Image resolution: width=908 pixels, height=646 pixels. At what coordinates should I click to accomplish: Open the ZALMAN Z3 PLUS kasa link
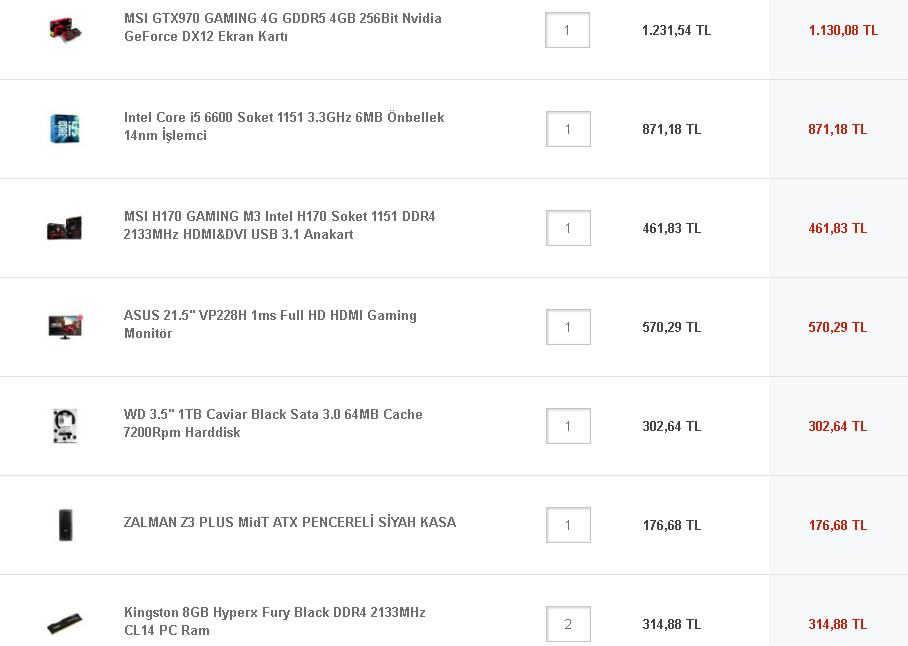click(x=289, y=523)
